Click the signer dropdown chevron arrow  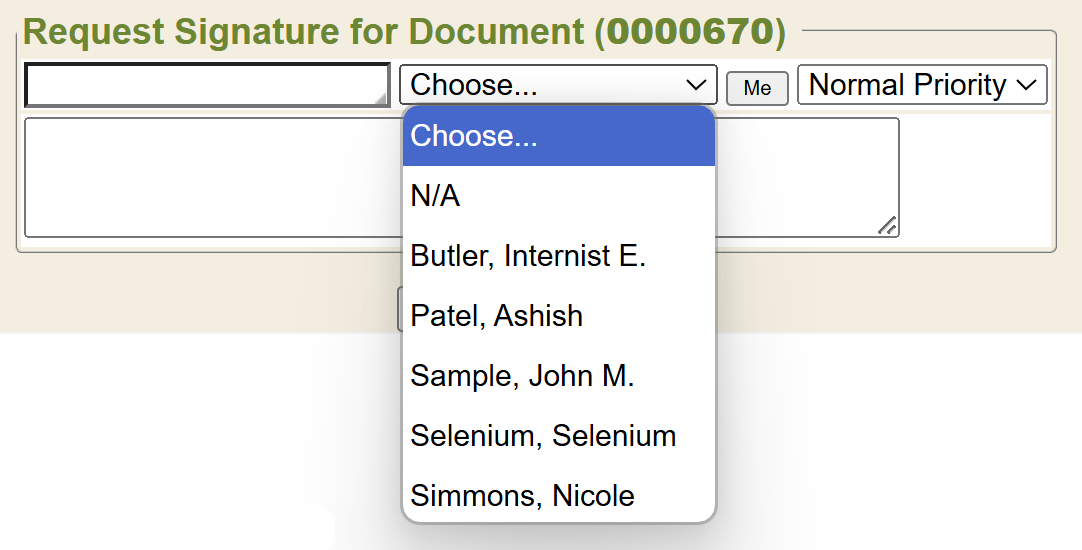697,85
